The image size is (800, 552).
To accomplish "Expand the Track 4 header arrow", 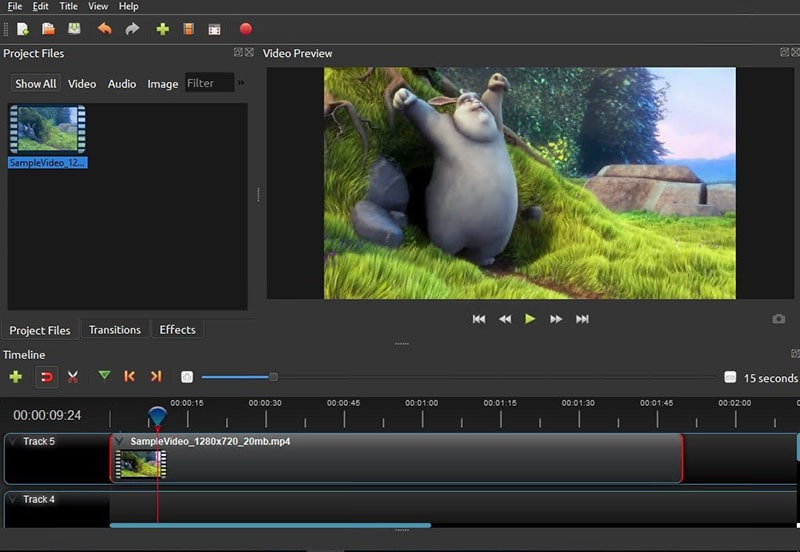I will point(13,499).
